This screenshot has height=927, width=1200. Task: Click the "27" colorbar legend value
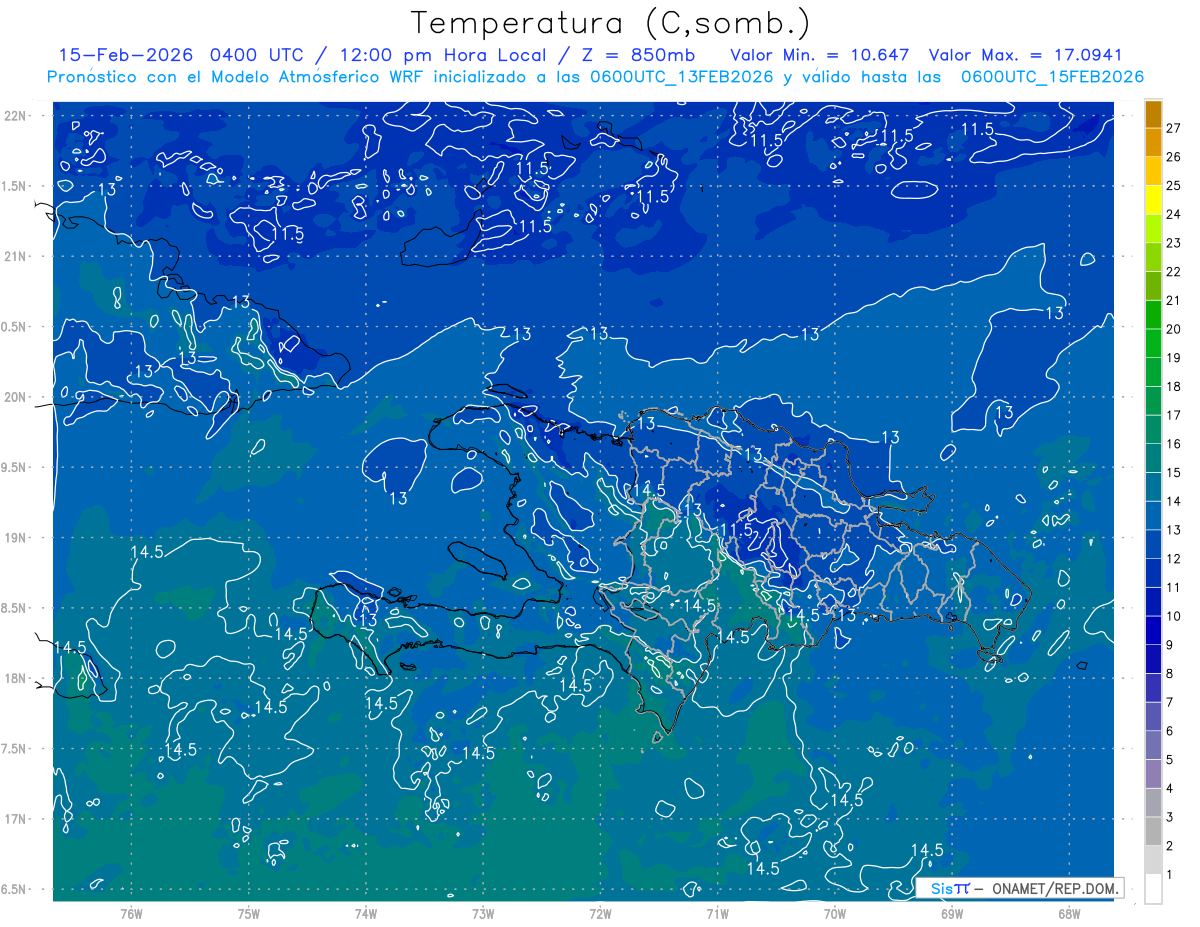pyautogui.click(x=1174, y=128)
